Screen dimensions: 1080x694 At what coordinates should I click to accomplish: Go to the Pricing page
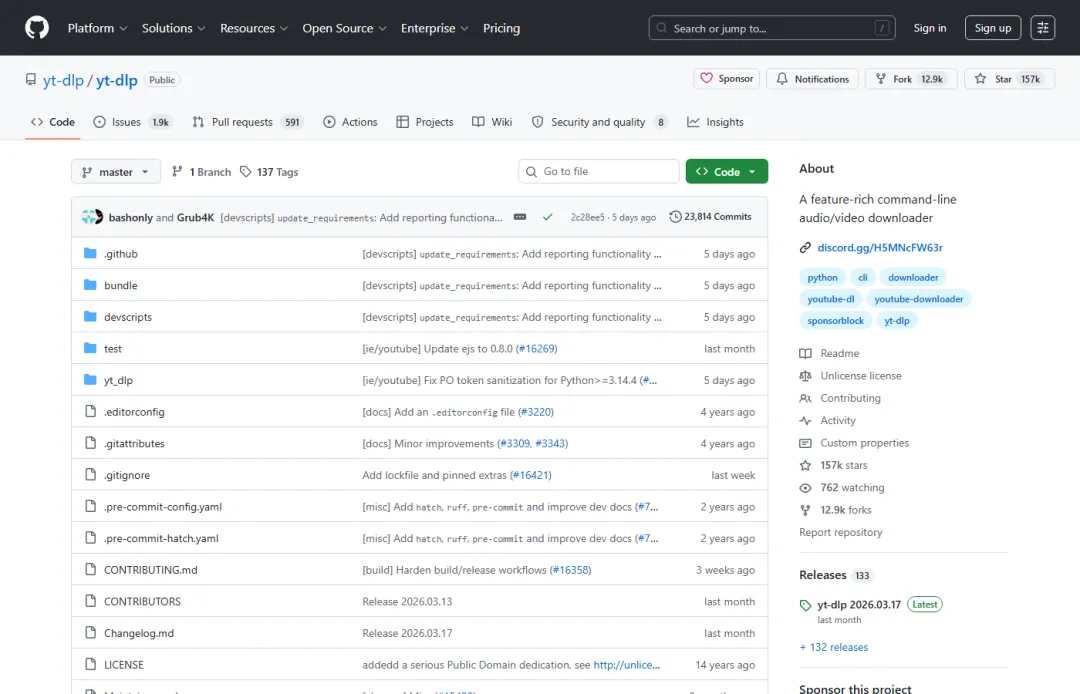pos(501,28)
